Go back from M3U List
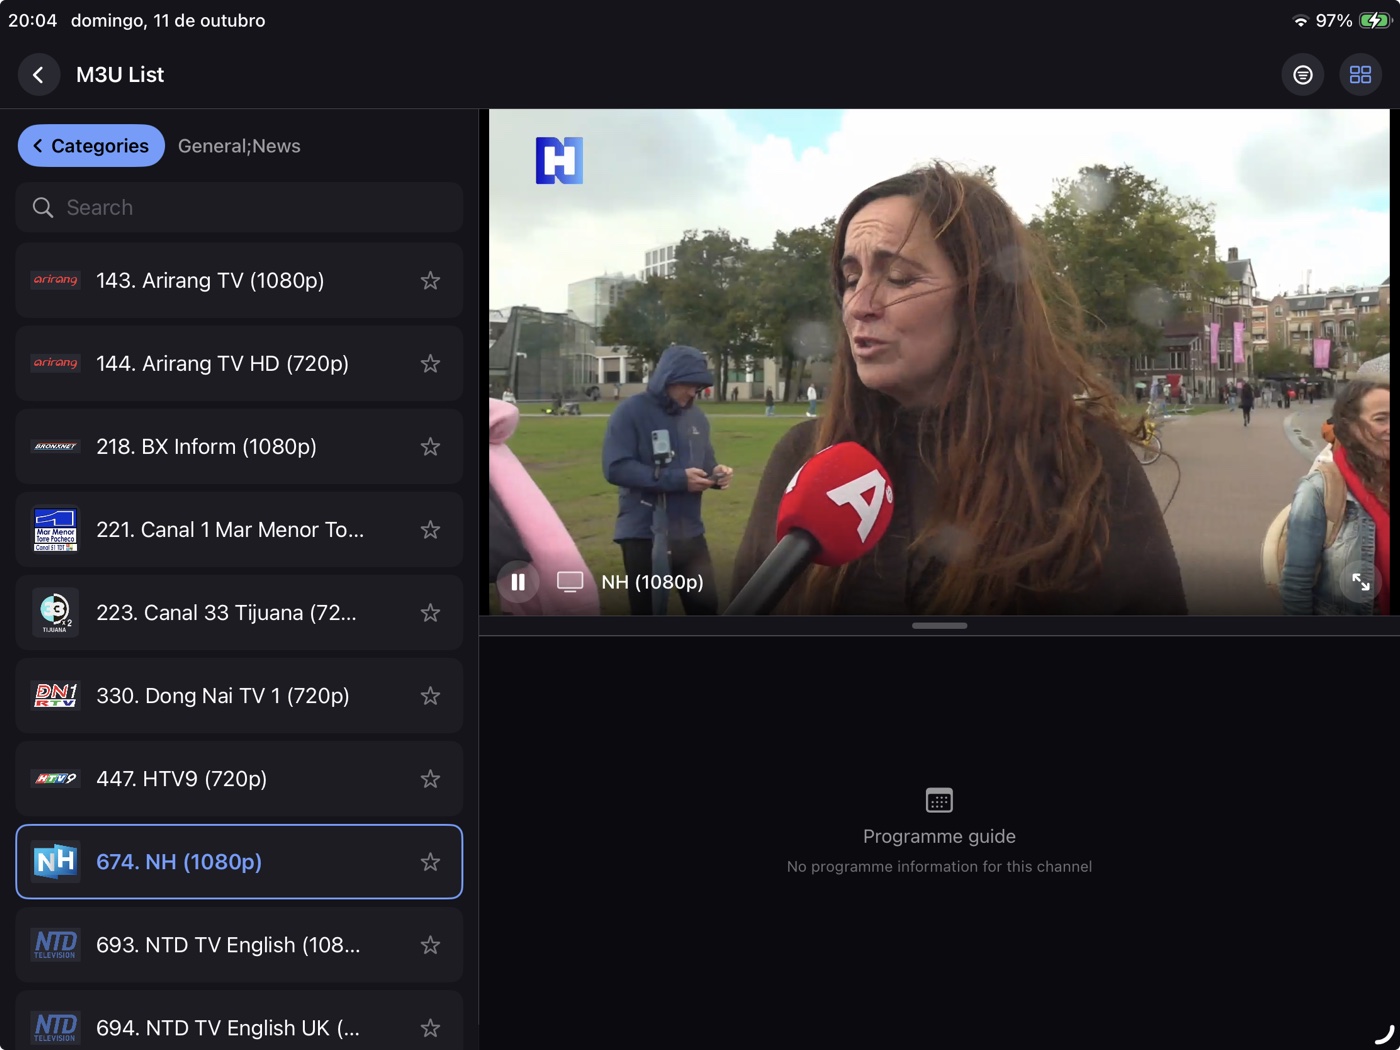This screenshot has height=1050, width=1400. (39, 75)
